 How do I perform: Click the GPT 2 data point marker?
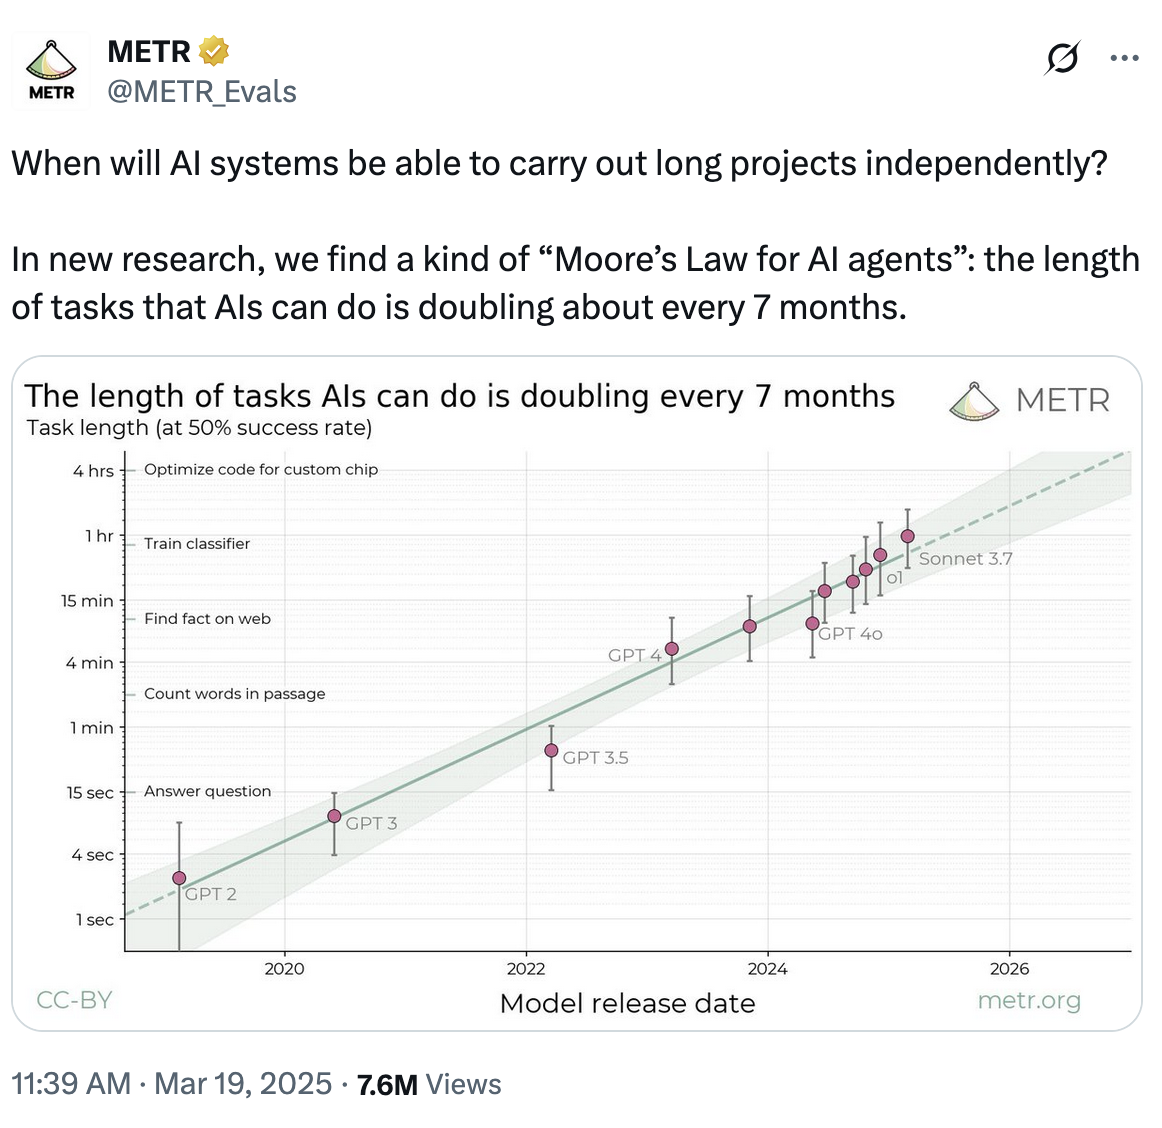[179, 878]
